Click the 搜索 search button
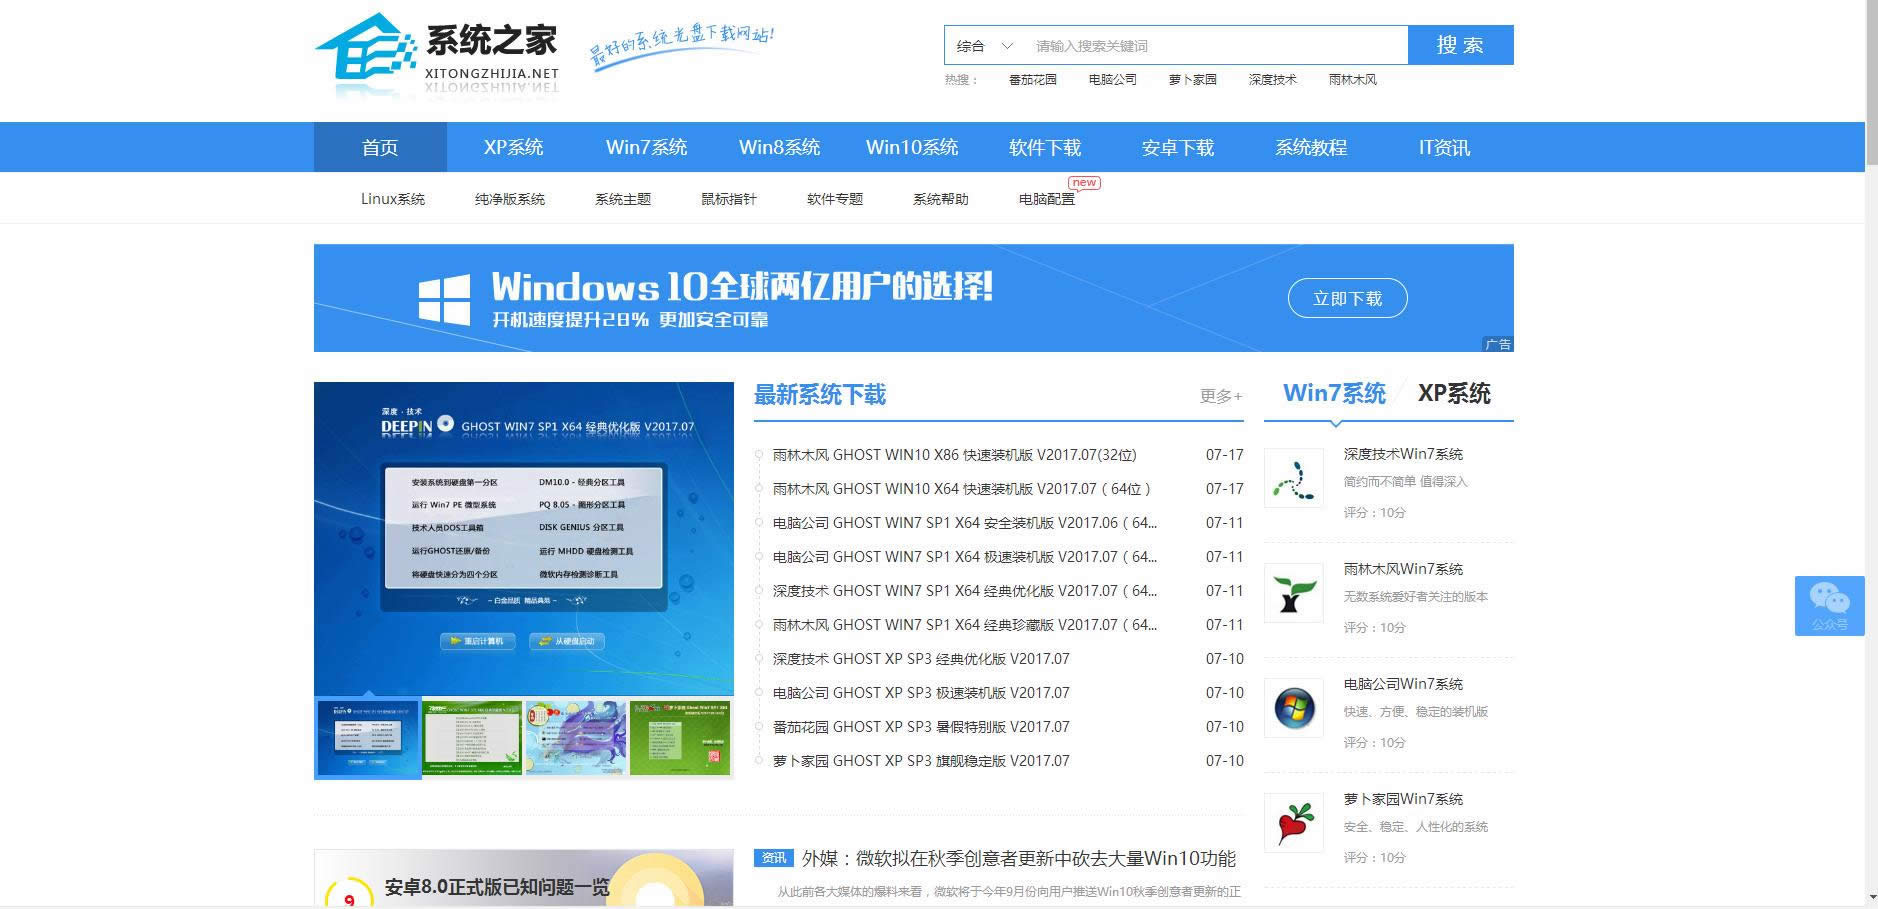This screenshot has height=909, width=1878. [1461, 45]
